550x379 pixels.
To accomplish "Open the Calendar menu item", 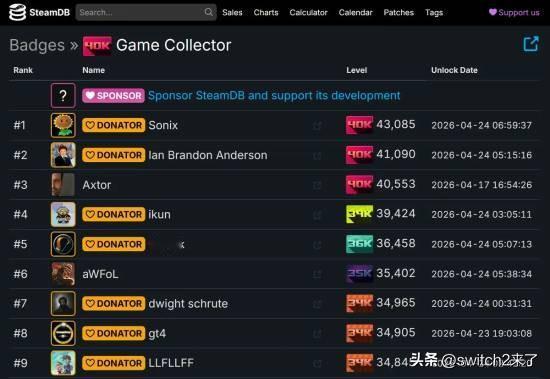I will pyautogui.click(x=355, y=13).
